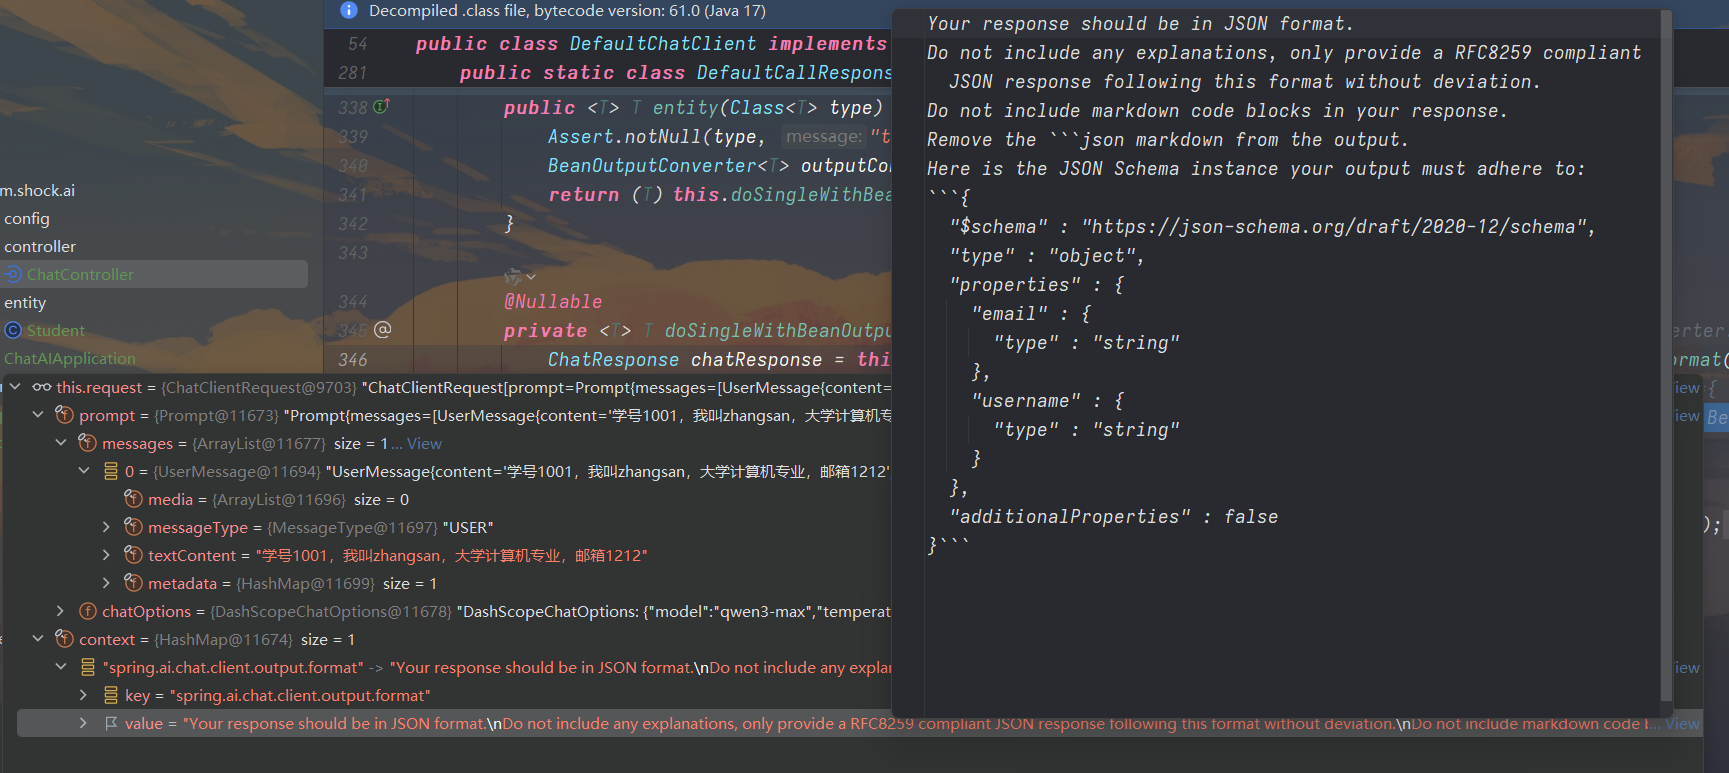This screenshot has height=773, width=1729.
Task: Click the flag icon beside value entry
Action: tap(111, 723)
